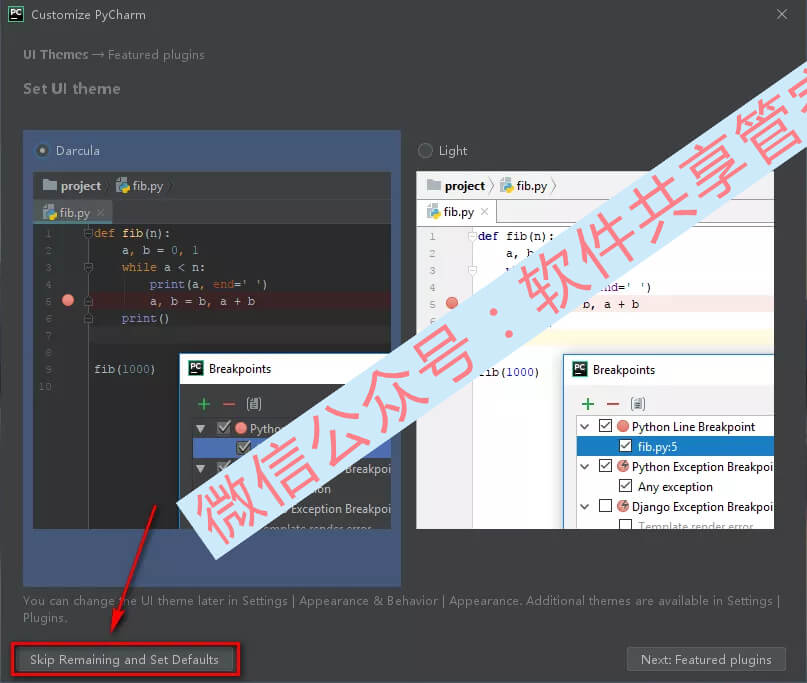Image resolution: width=807 pixels, height=683 pixels.
Task: Select the Darcula theme radio button
Action: click(x=42, y=151)
